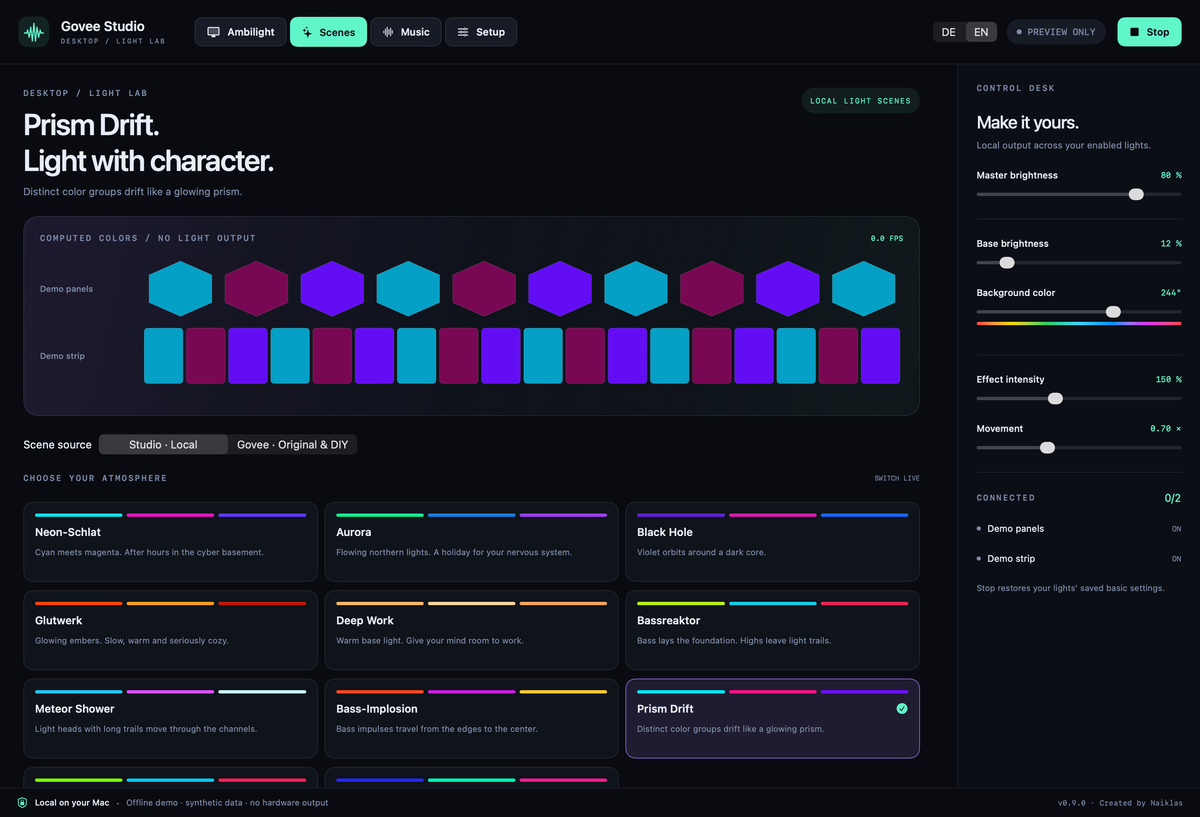1200x817 pixels.
Task: Choose Govee · Original & DIY source
Action: tap(292, 444)
